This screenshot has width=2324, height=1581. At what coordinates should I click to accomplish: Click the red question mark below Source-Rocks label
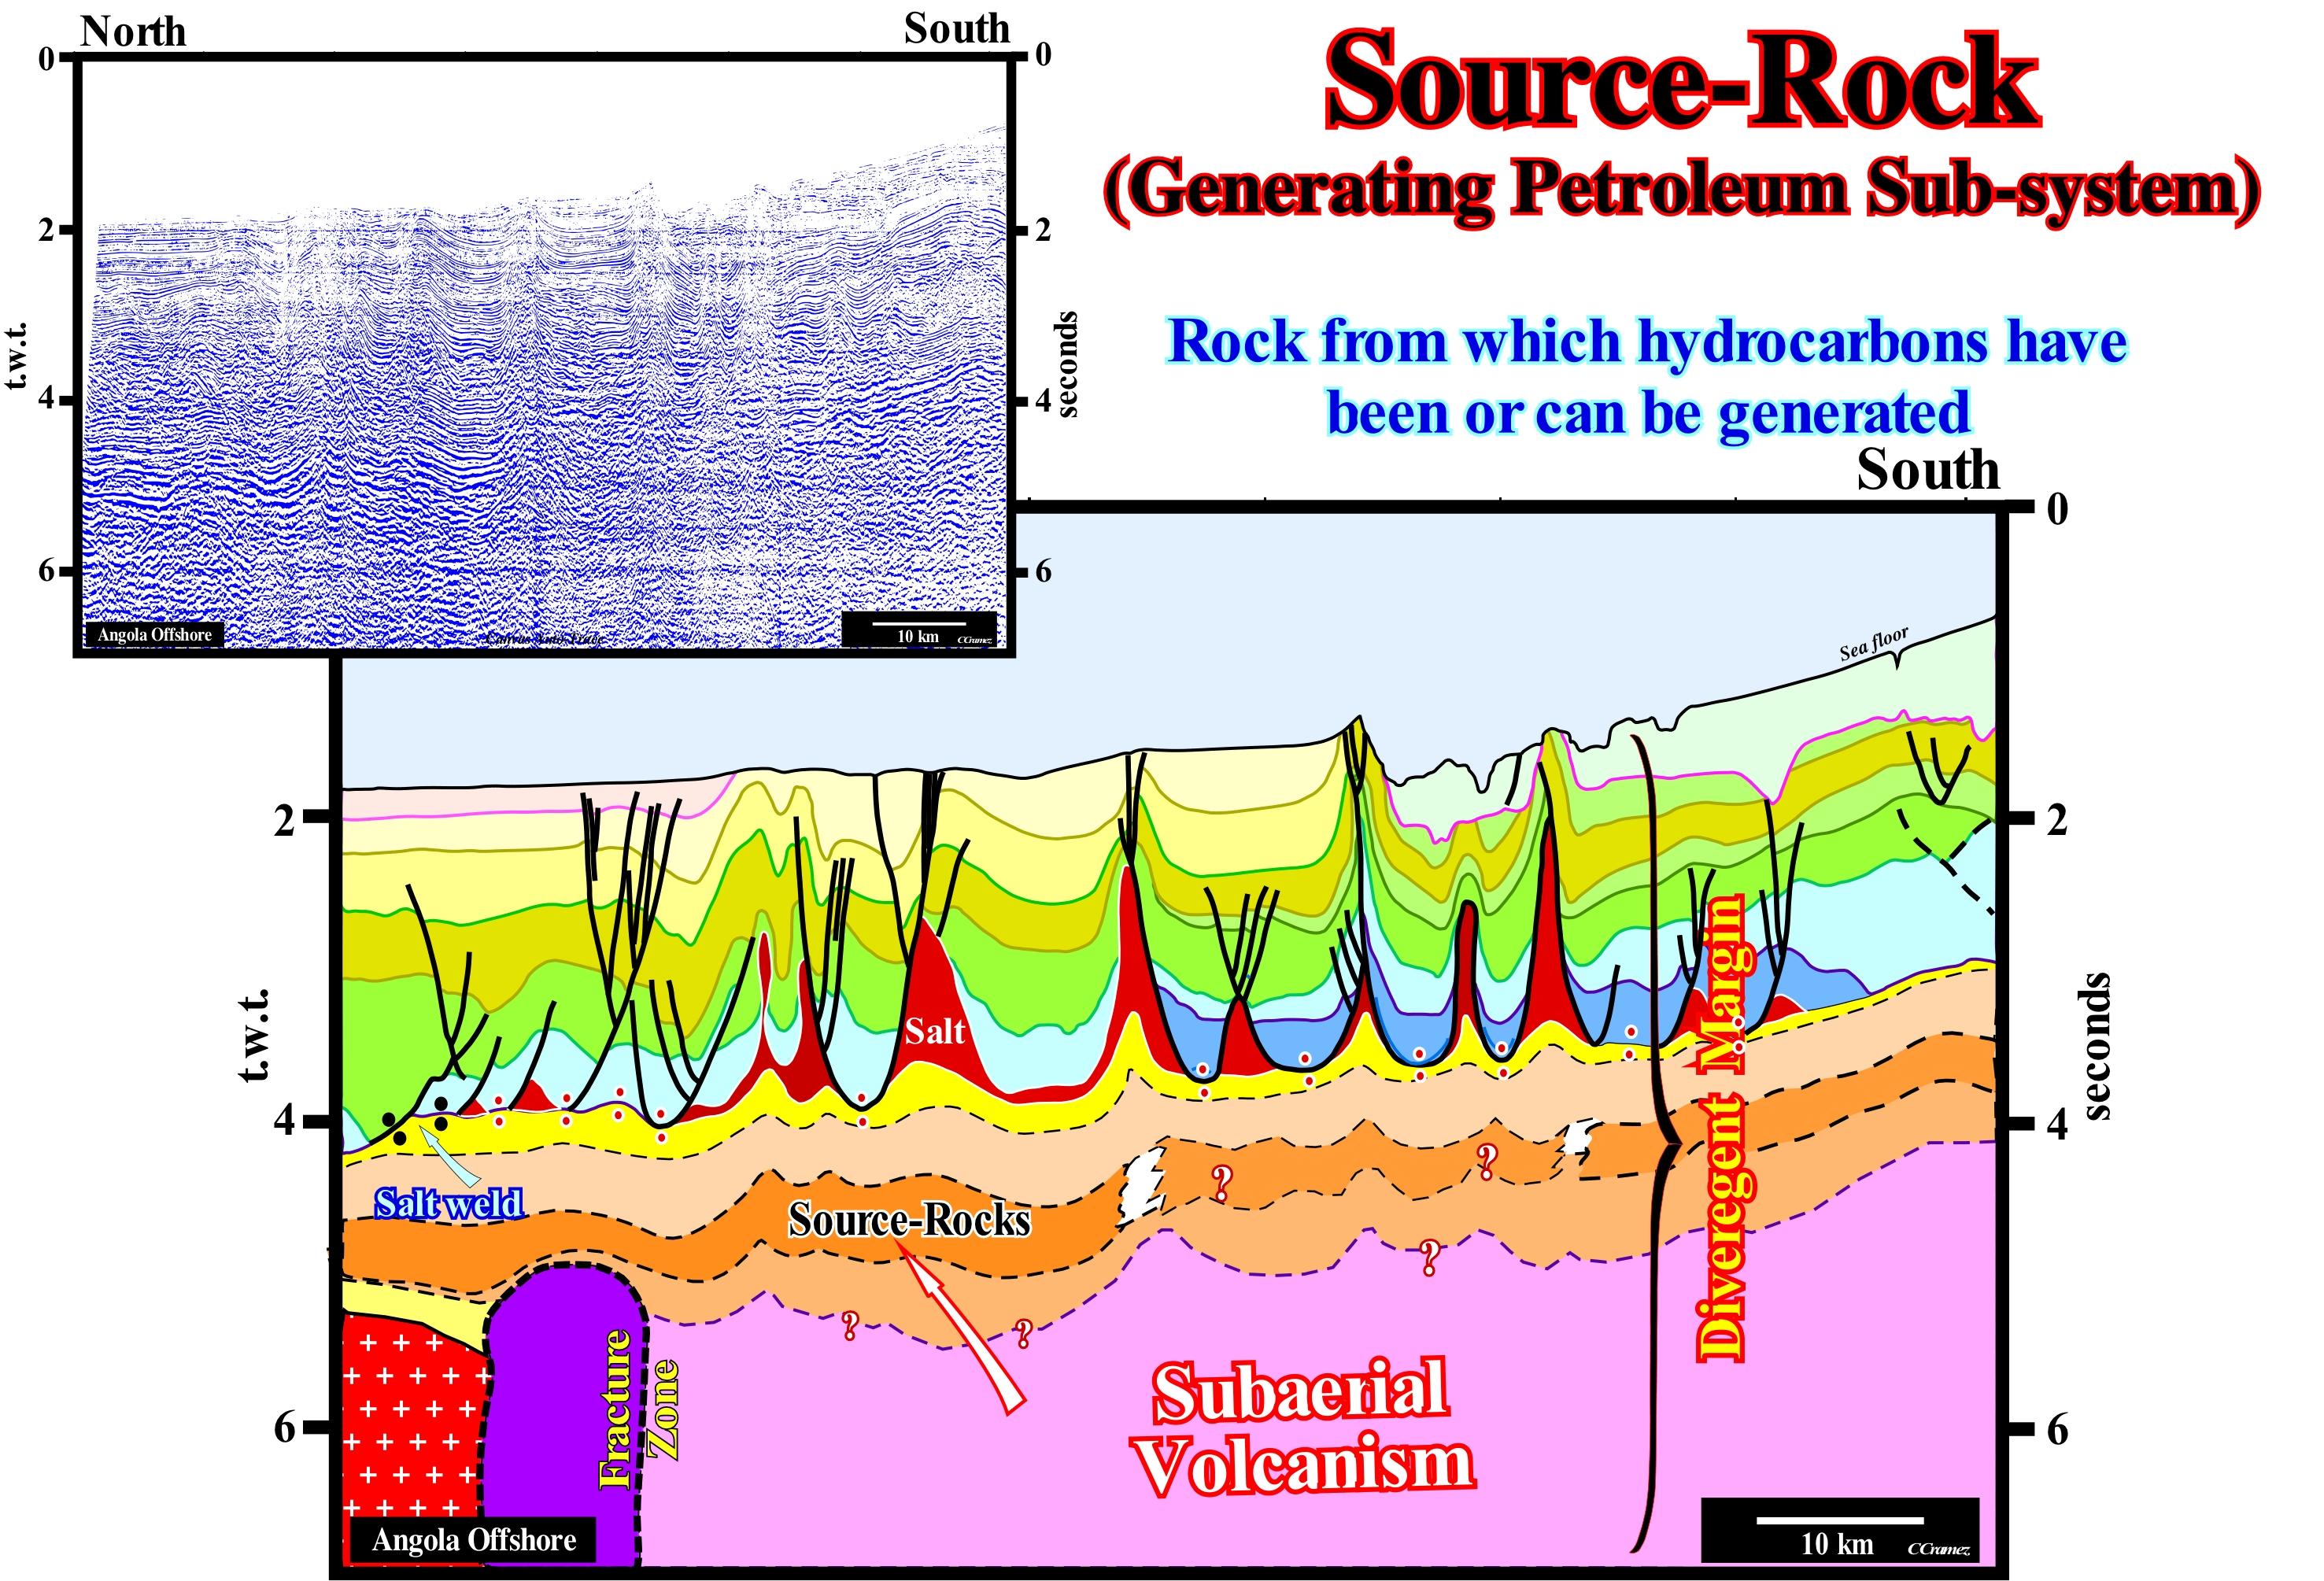click(x=850, y=1327)
